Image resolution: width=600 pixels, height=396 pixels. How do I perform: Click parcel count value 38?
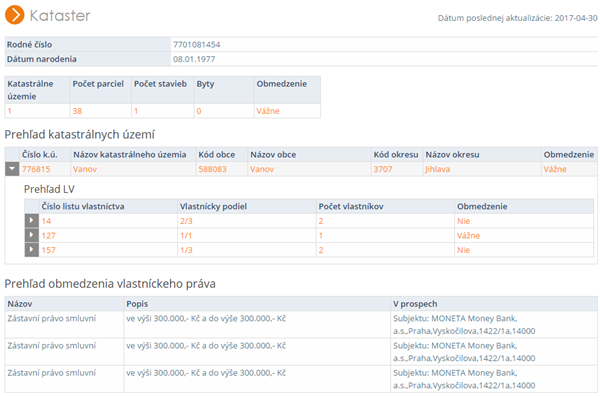(77, 111)
